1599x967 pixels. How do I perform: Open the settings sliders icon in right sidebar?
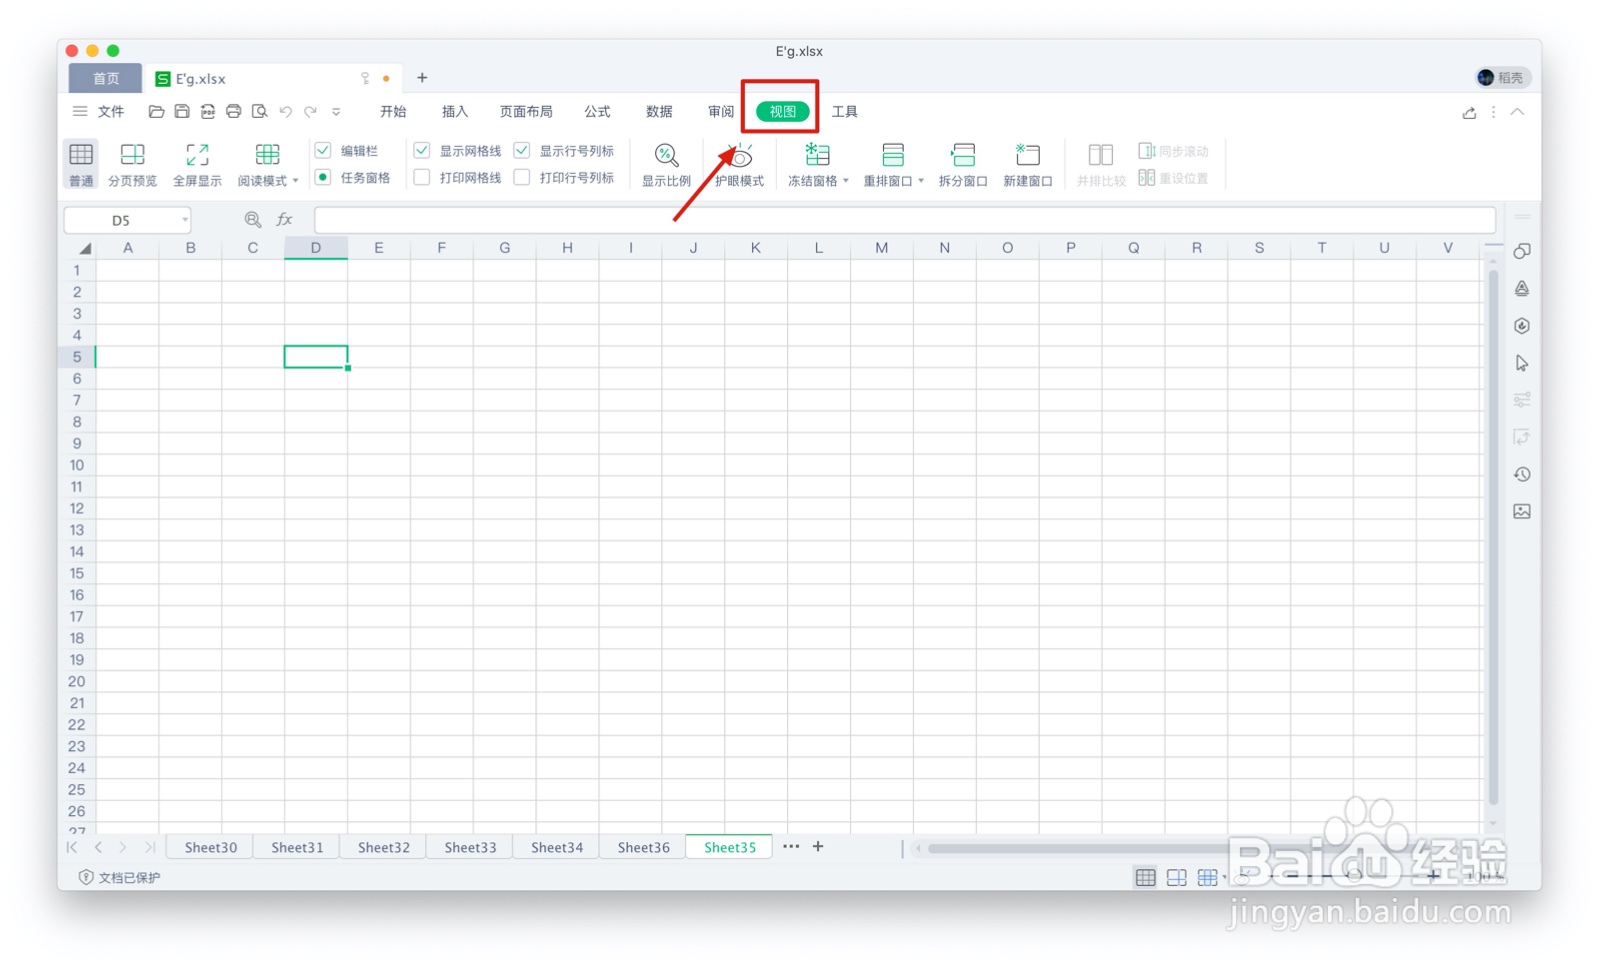pyautogui.click(x=1522, y=400)
